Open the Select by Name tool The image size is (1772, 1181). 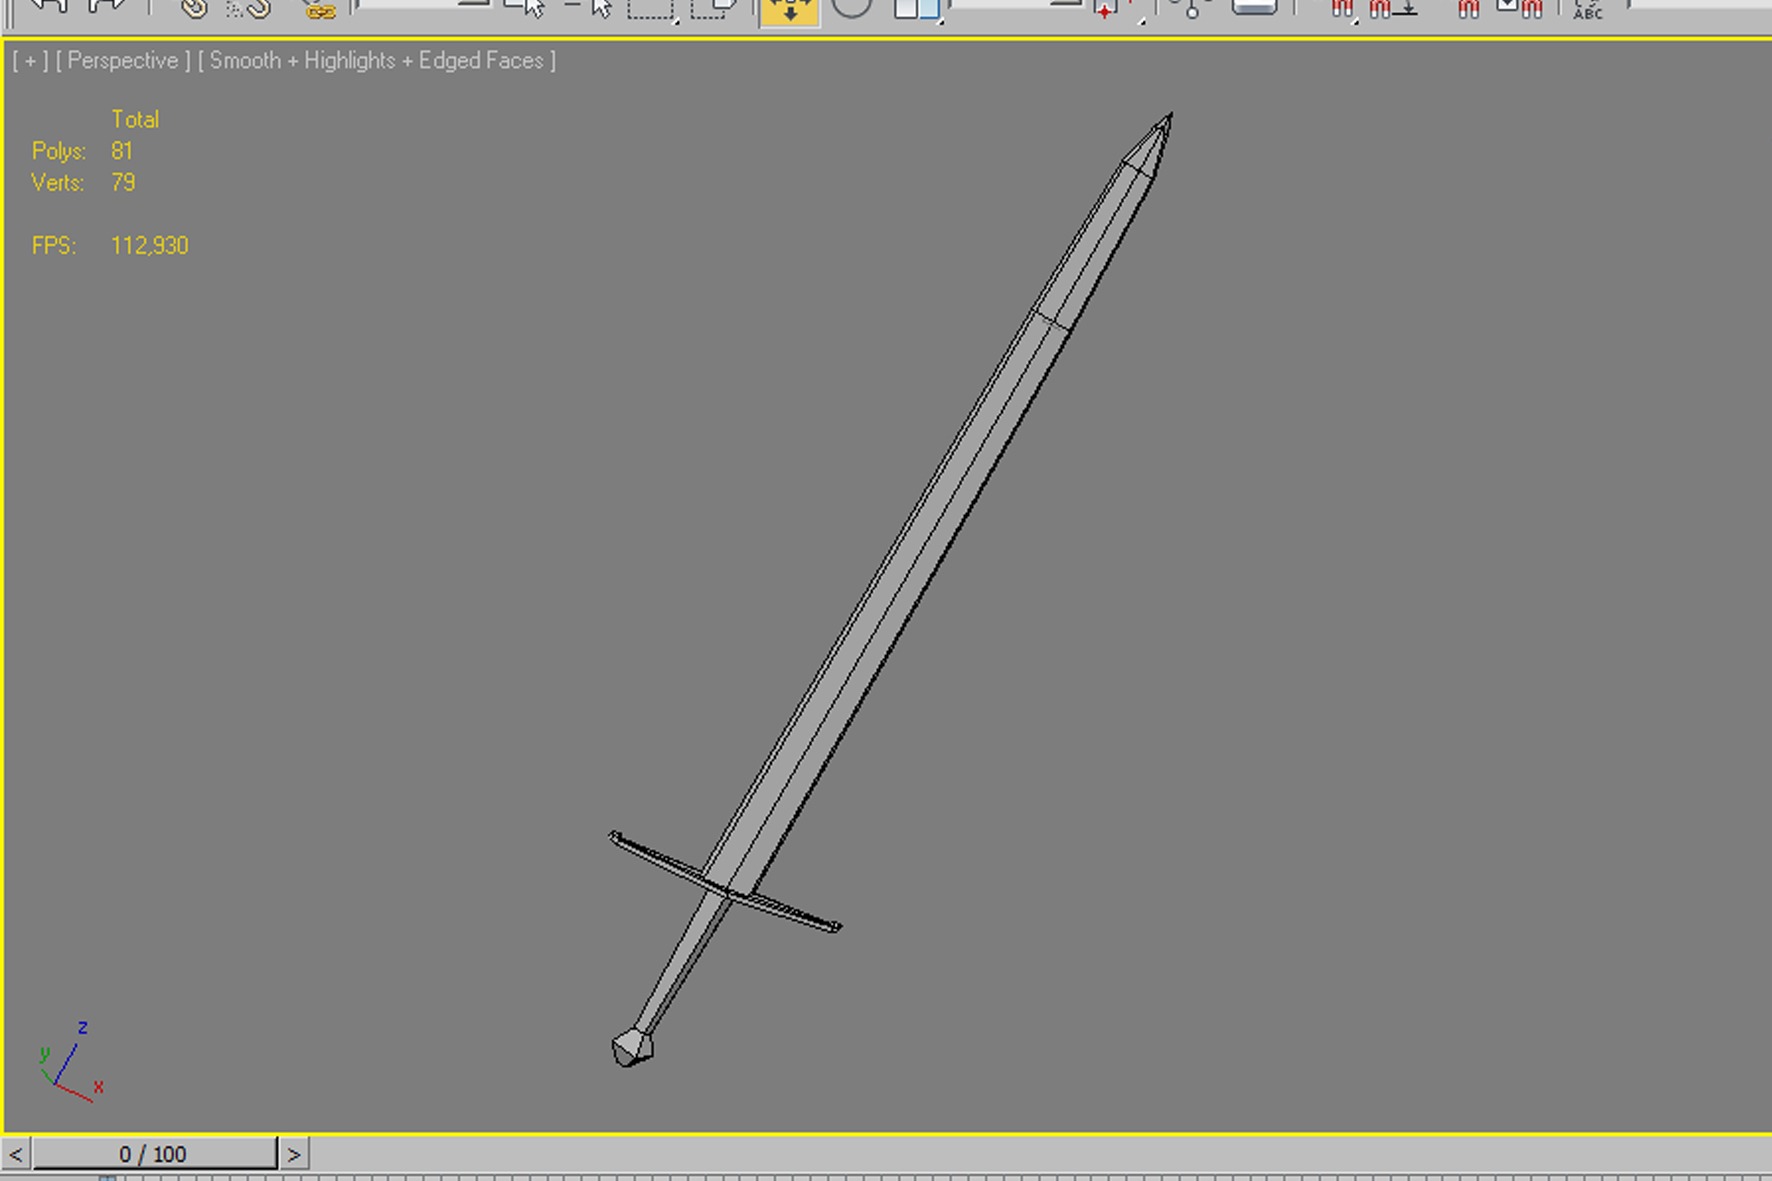[x=589, y=8]
